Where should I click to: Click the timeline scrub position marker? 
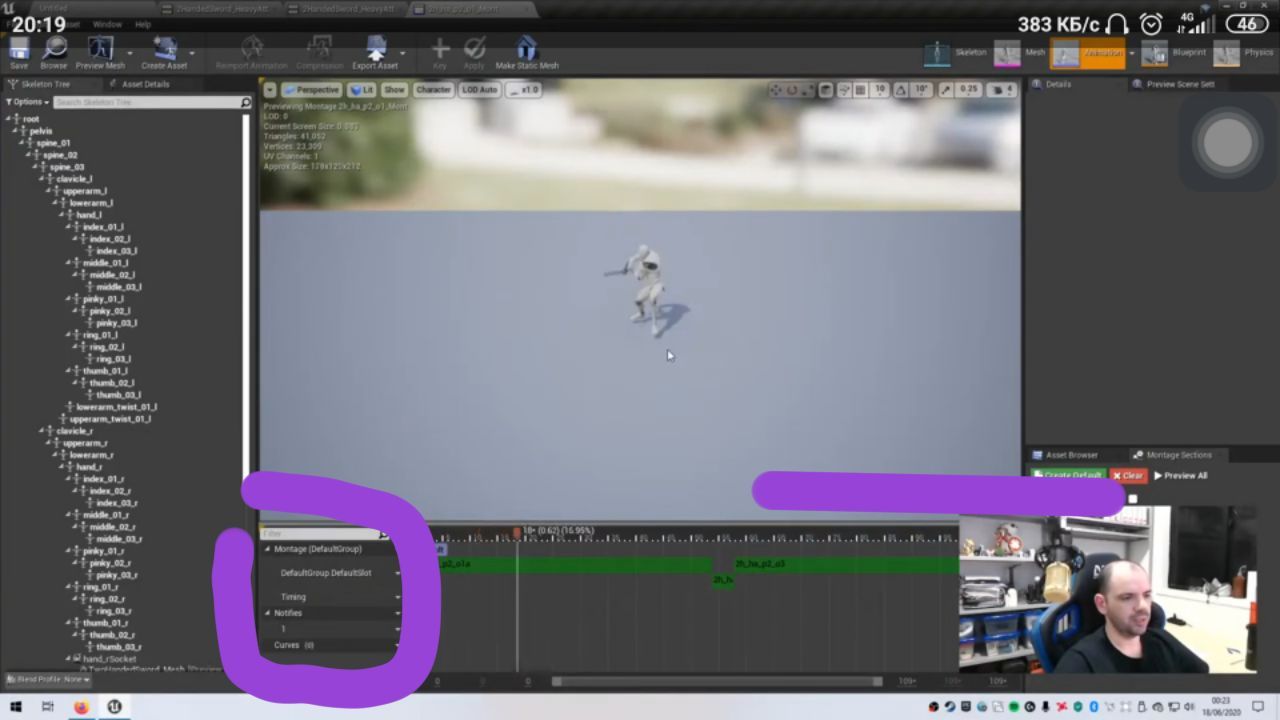[517, 533]
